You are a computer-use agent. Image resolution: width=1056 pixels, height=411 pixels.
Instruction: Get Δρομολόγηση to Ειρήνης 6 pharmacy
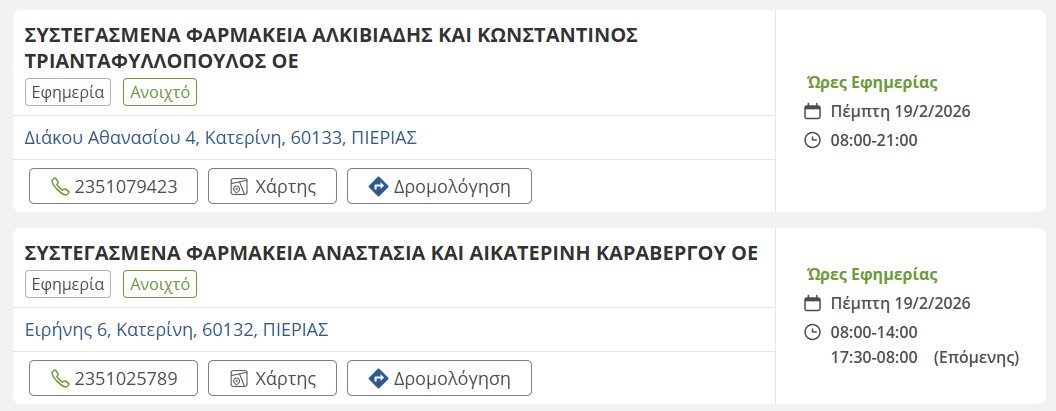click(x=439, y=379)
